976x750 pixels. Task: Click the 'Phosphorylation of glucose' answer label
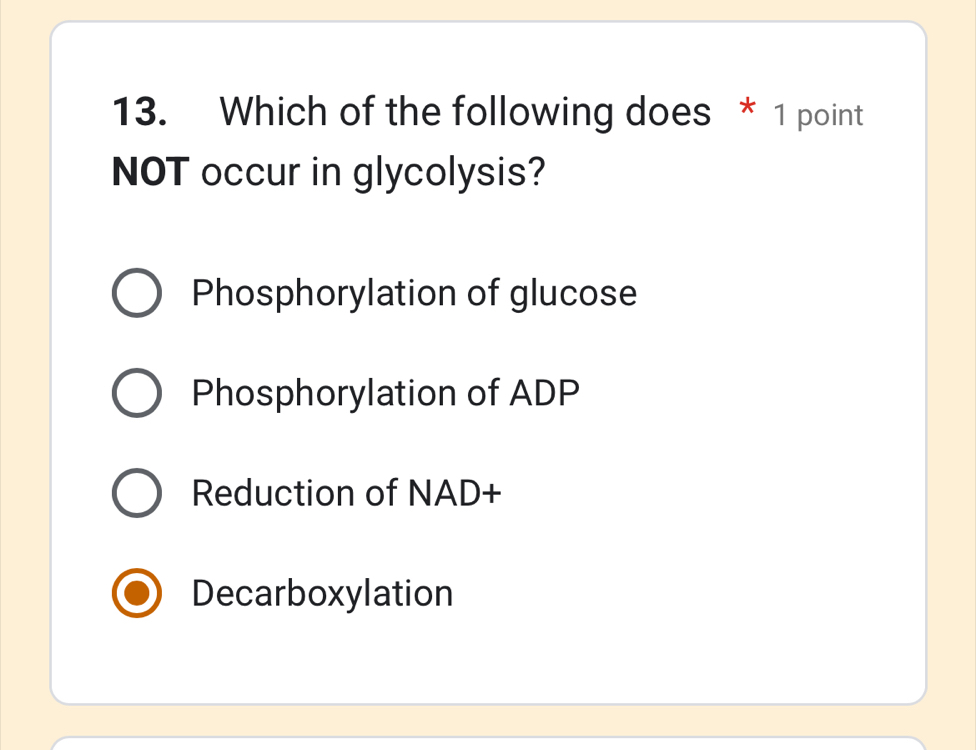click(x=414, y=293)
